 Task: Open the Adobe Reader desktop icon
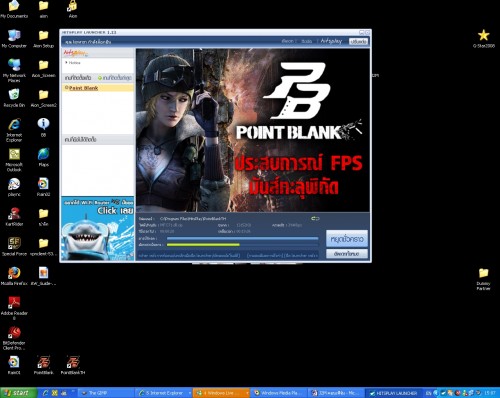click(14, 307)
